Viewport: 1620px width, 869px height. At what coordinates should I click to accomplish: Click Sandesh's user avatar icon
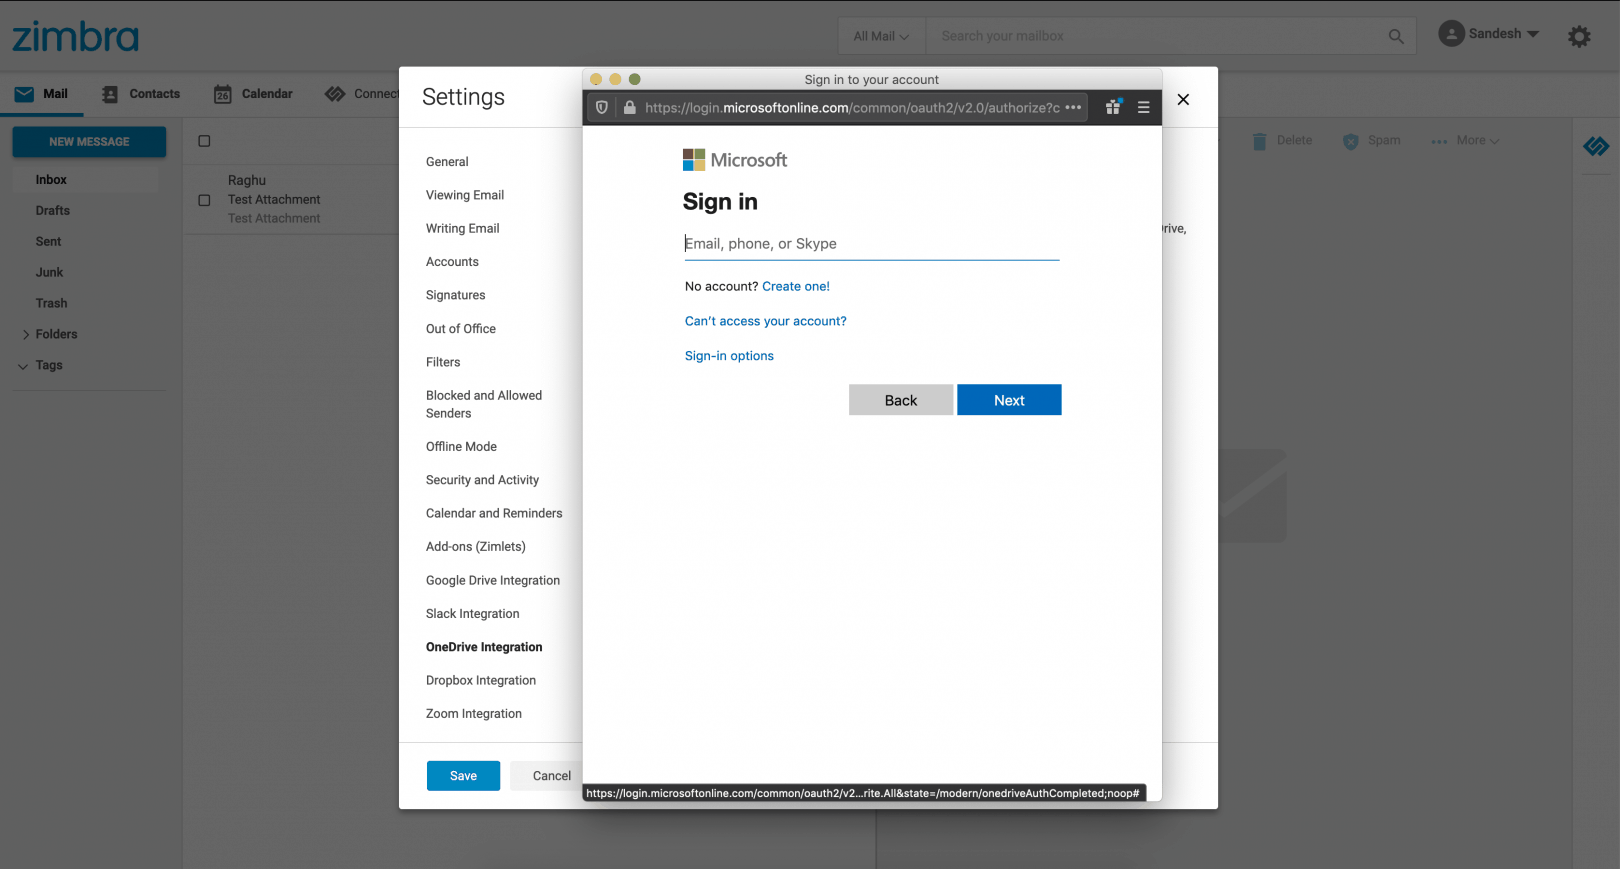coord(1451,33)
